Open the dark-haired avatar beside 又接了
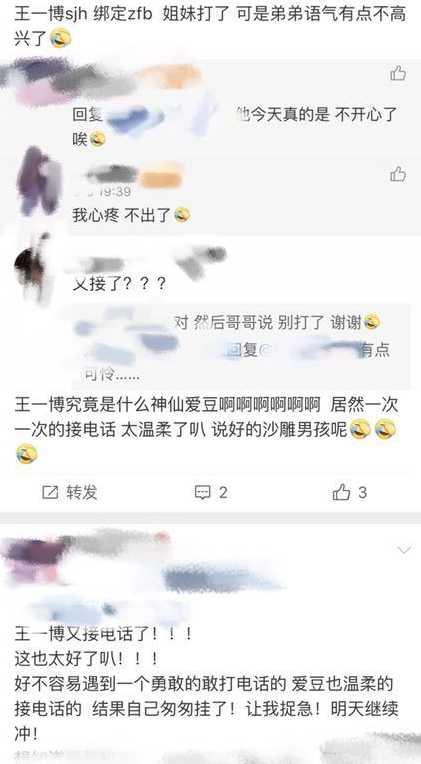 pyautogui.click(x=33, y=268)
